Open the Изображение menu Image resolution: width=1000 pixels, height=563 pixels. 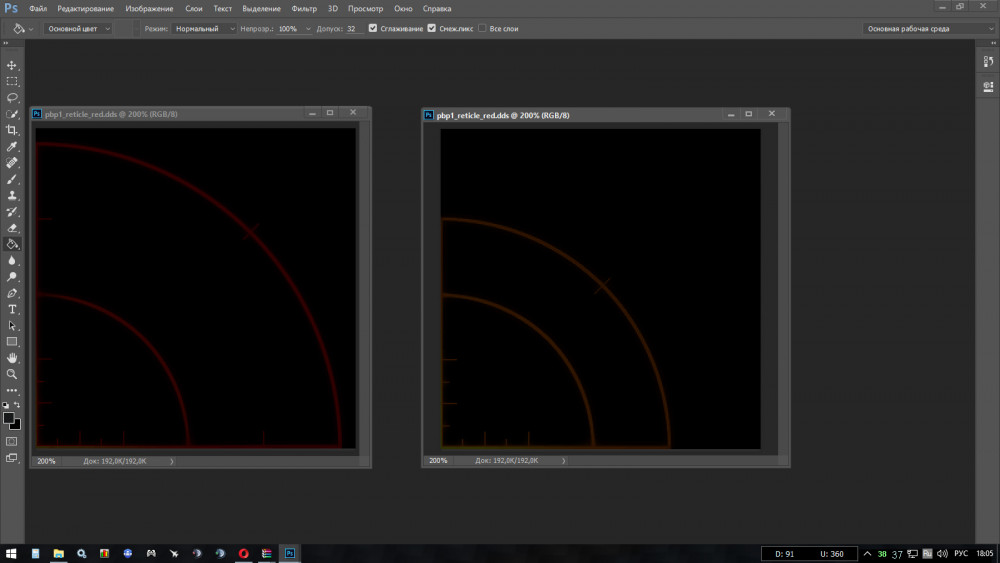click(149, 8)
